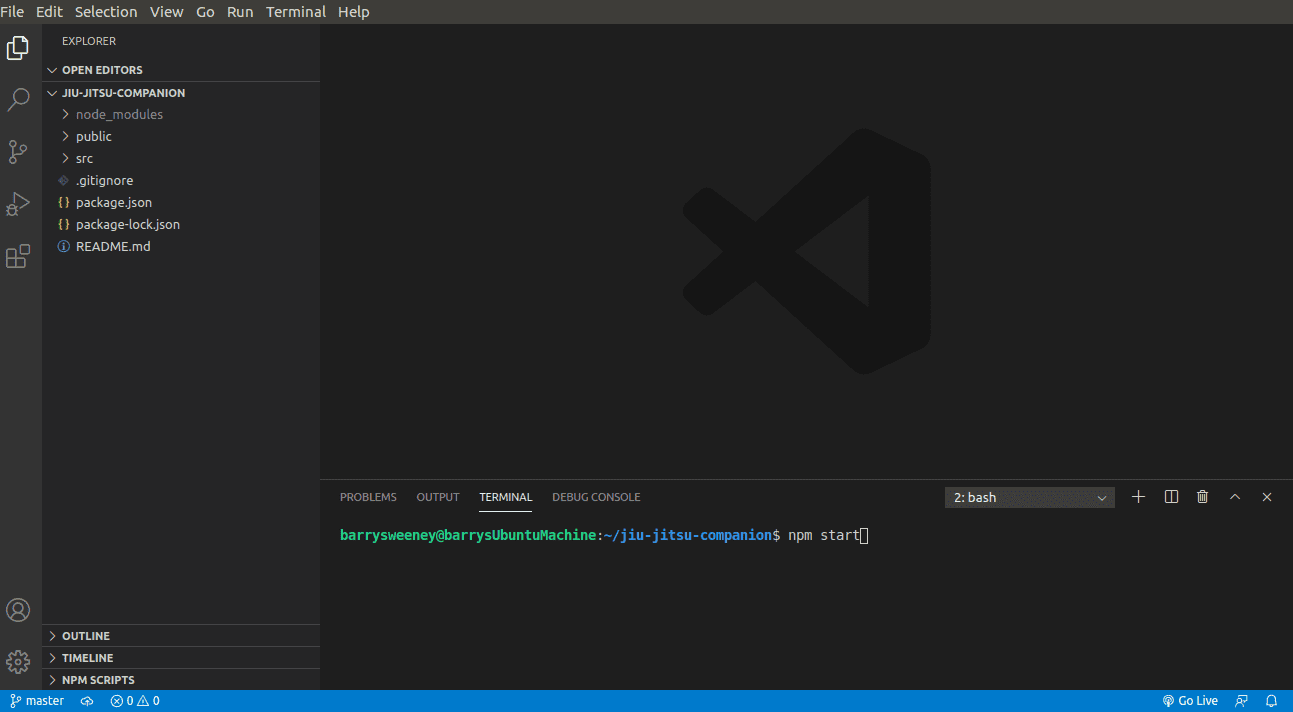The width and height of the screenshot is (1293, 712).
Task: Collapse the JIU-JITSU-COMPANION folder section
Action: 181,93
